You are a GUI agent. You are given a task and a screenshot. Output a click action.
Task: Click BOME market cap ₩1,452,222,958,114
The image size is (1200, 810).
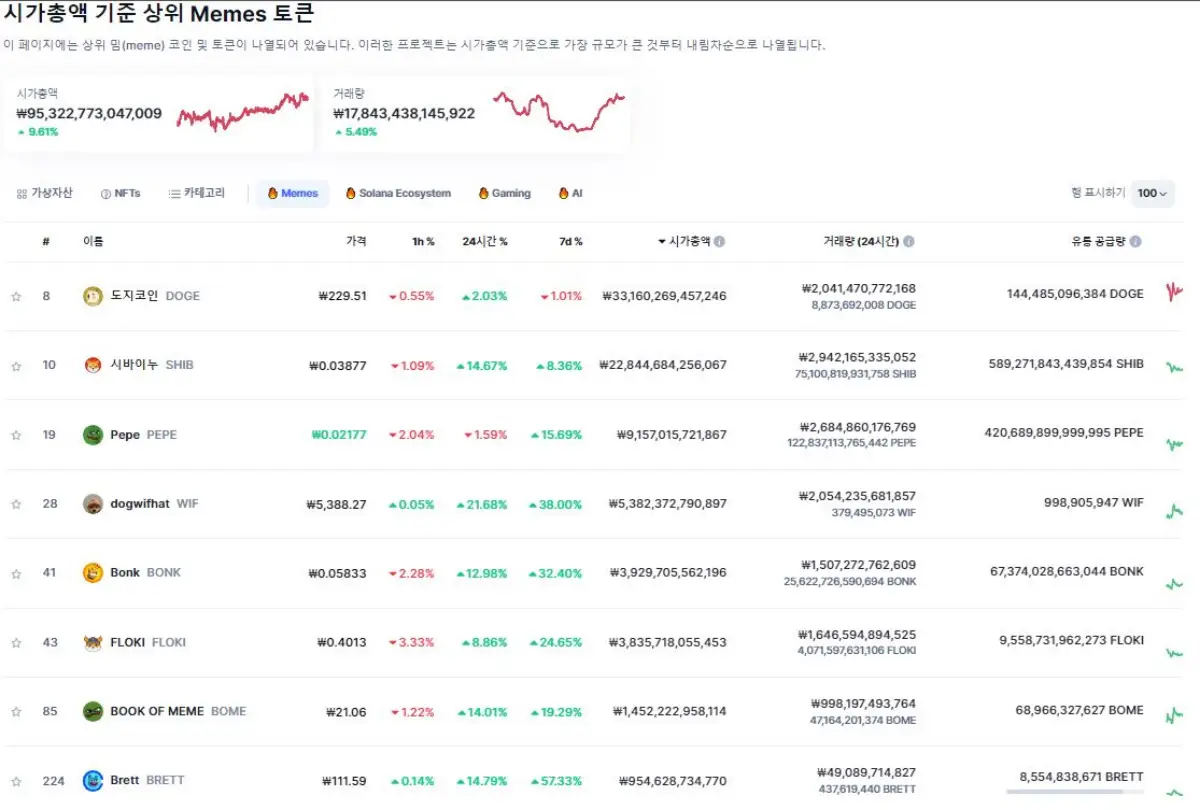(x=669, y=712)
